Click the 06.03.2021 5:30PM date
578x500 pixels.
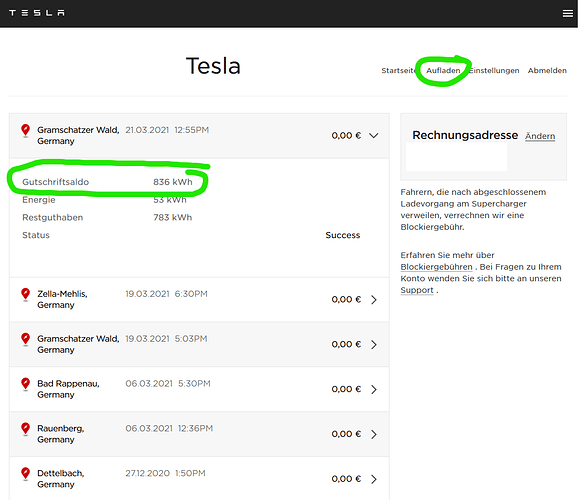(x=168, y=383)
